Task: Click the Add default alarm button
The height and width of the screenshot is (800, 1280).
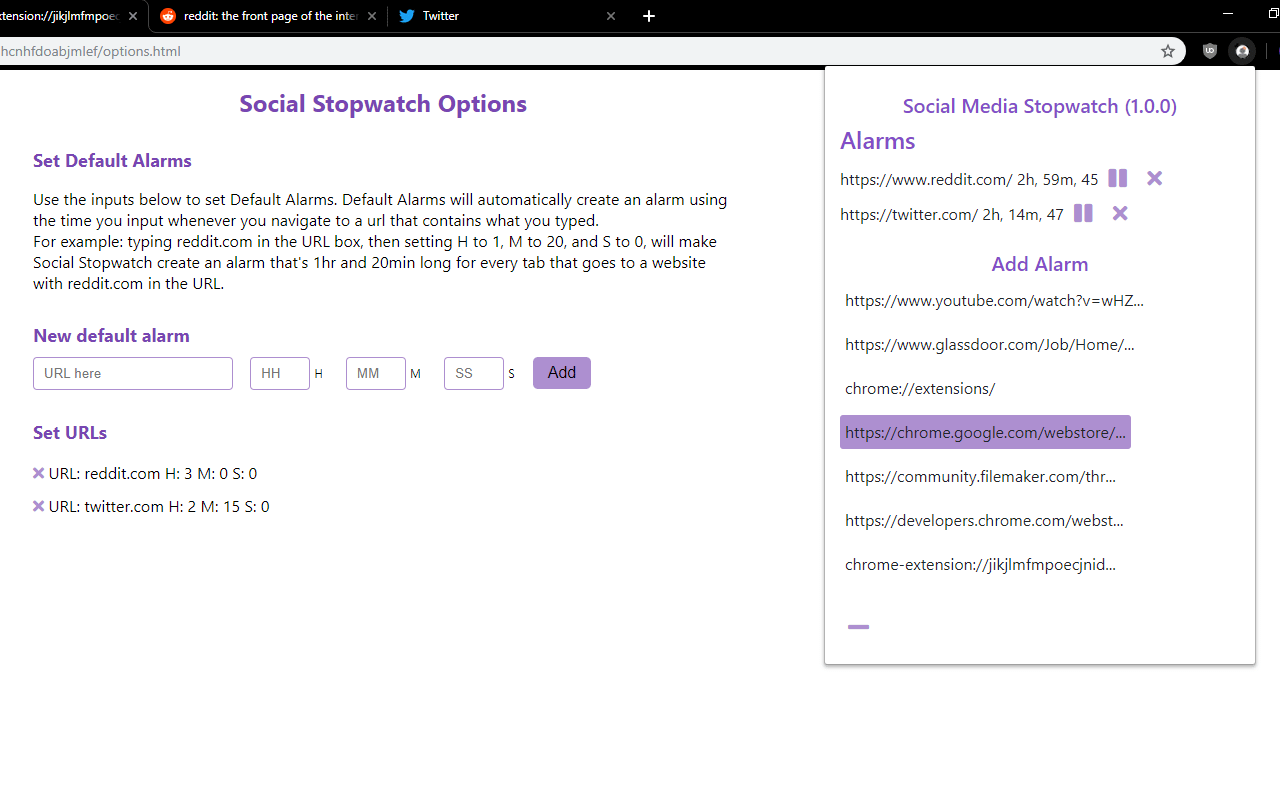Action: coord(561,373)
